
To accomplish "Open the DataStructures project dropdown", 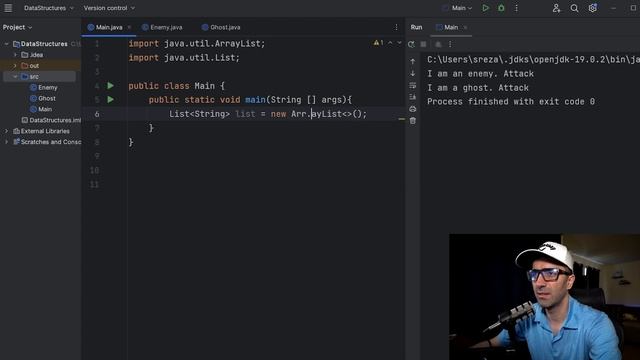I will coord(49,8).
